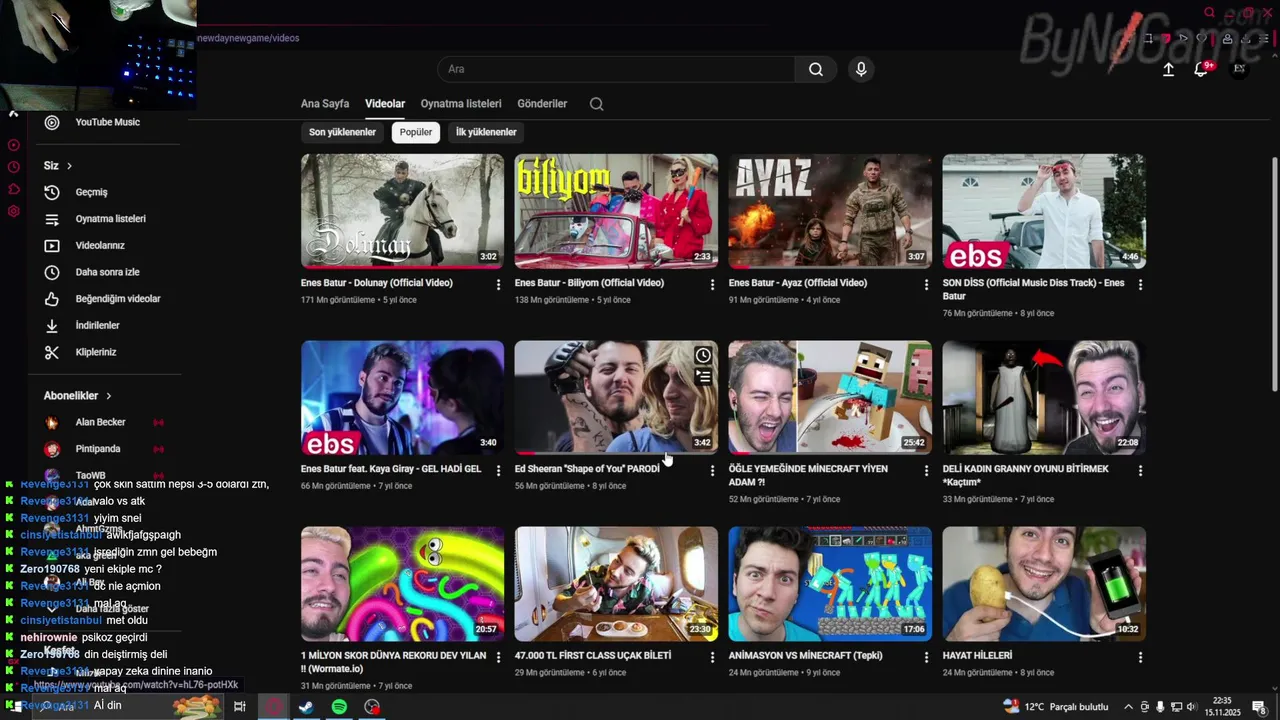The image size is (1280, 720).
Task: Open options menu for Ed Sheeran parody video
Action: (x=712, y=471)
